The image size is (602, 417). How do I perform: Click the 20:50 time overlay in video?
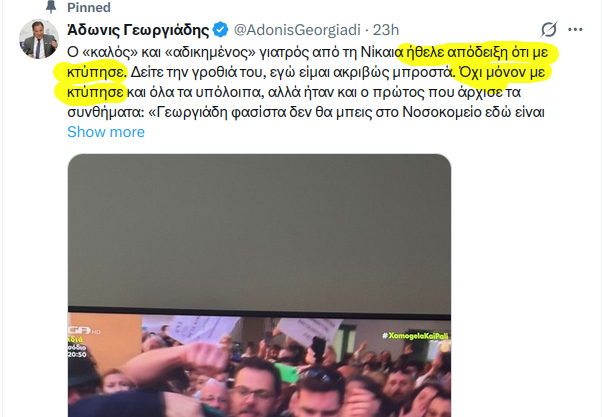tap(77, 354)
